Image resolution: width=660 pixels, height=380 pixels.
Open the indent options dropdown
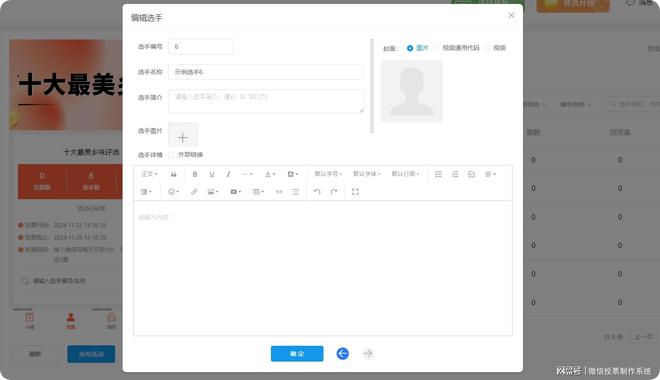coord(146,192)
